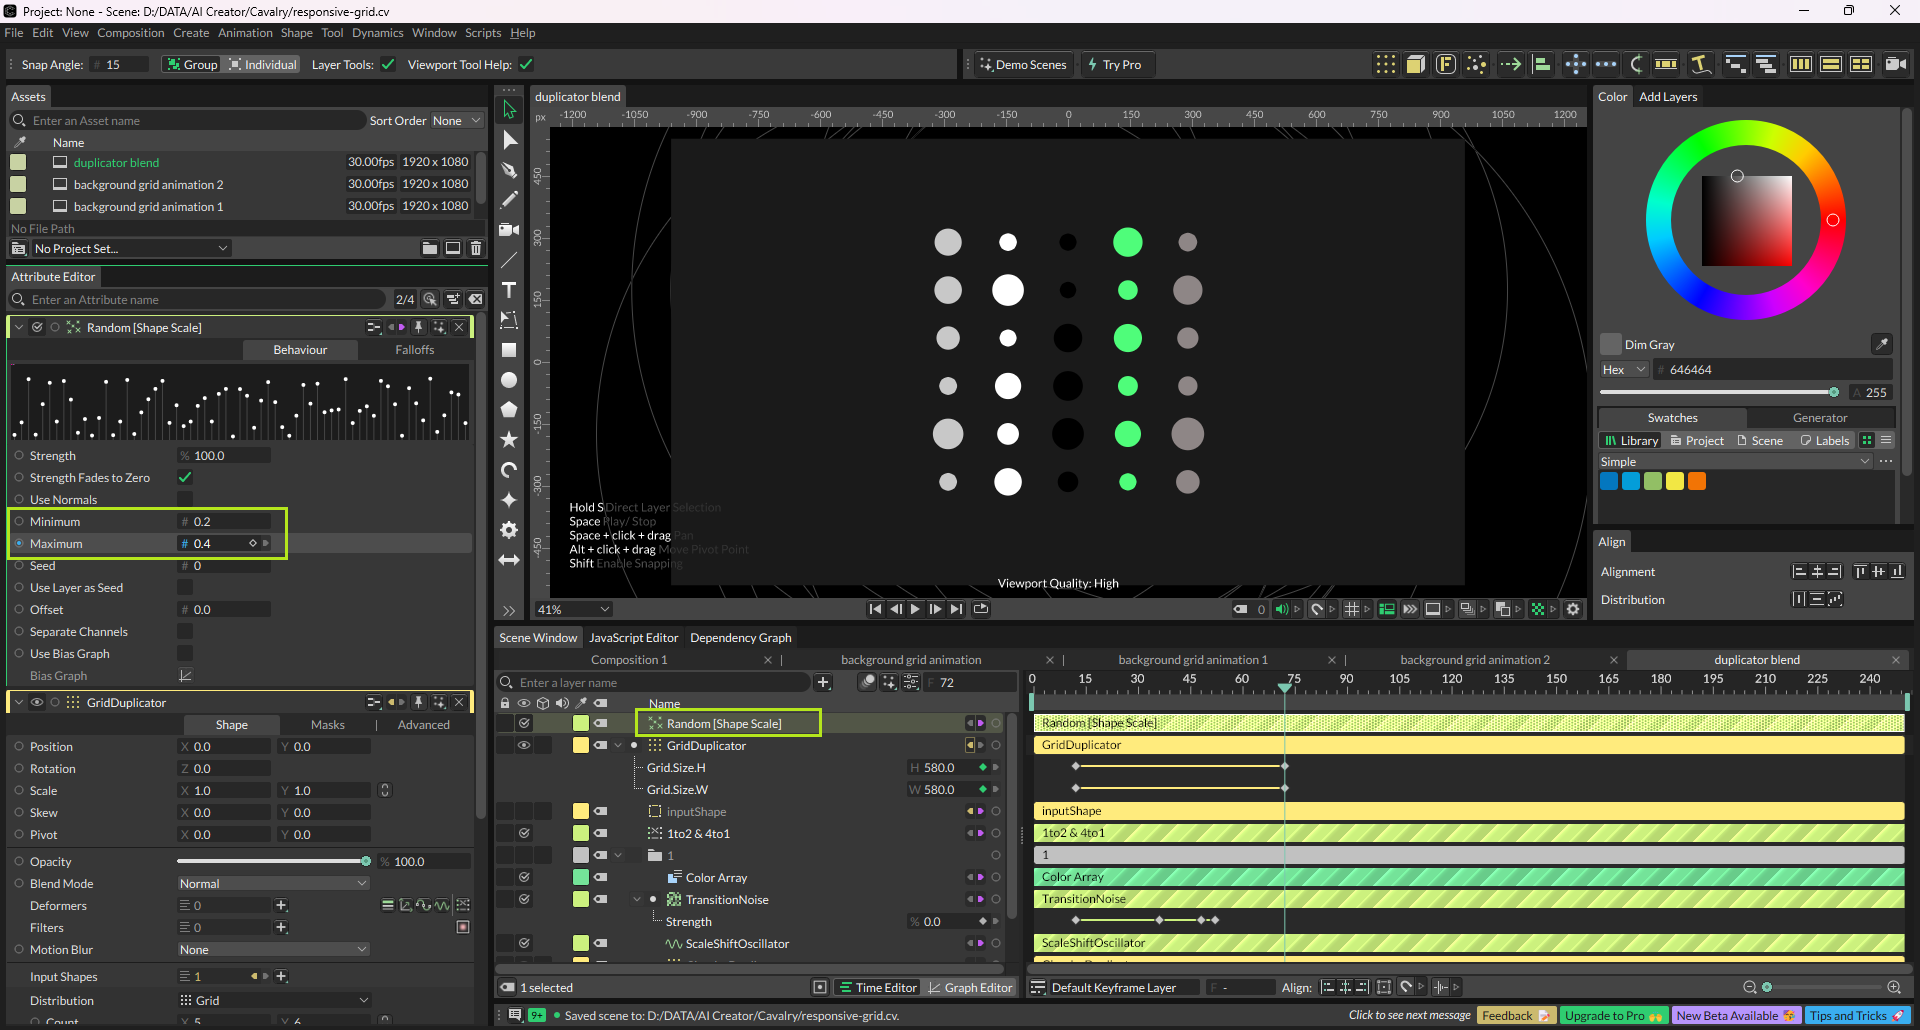Open the Animation menu
Viewport: 1920px width, 1030px height.
pos(245,33)
